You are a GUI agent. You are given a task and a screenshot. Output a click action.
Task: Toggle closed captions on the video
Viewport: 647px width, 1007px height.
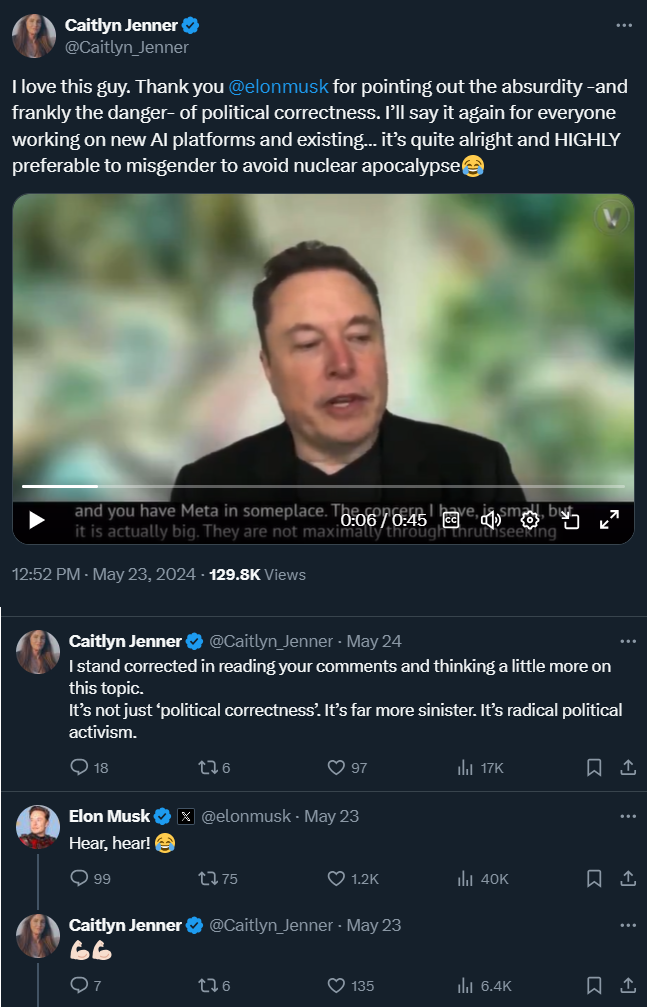pyautogui.click(x=451, y=520)
